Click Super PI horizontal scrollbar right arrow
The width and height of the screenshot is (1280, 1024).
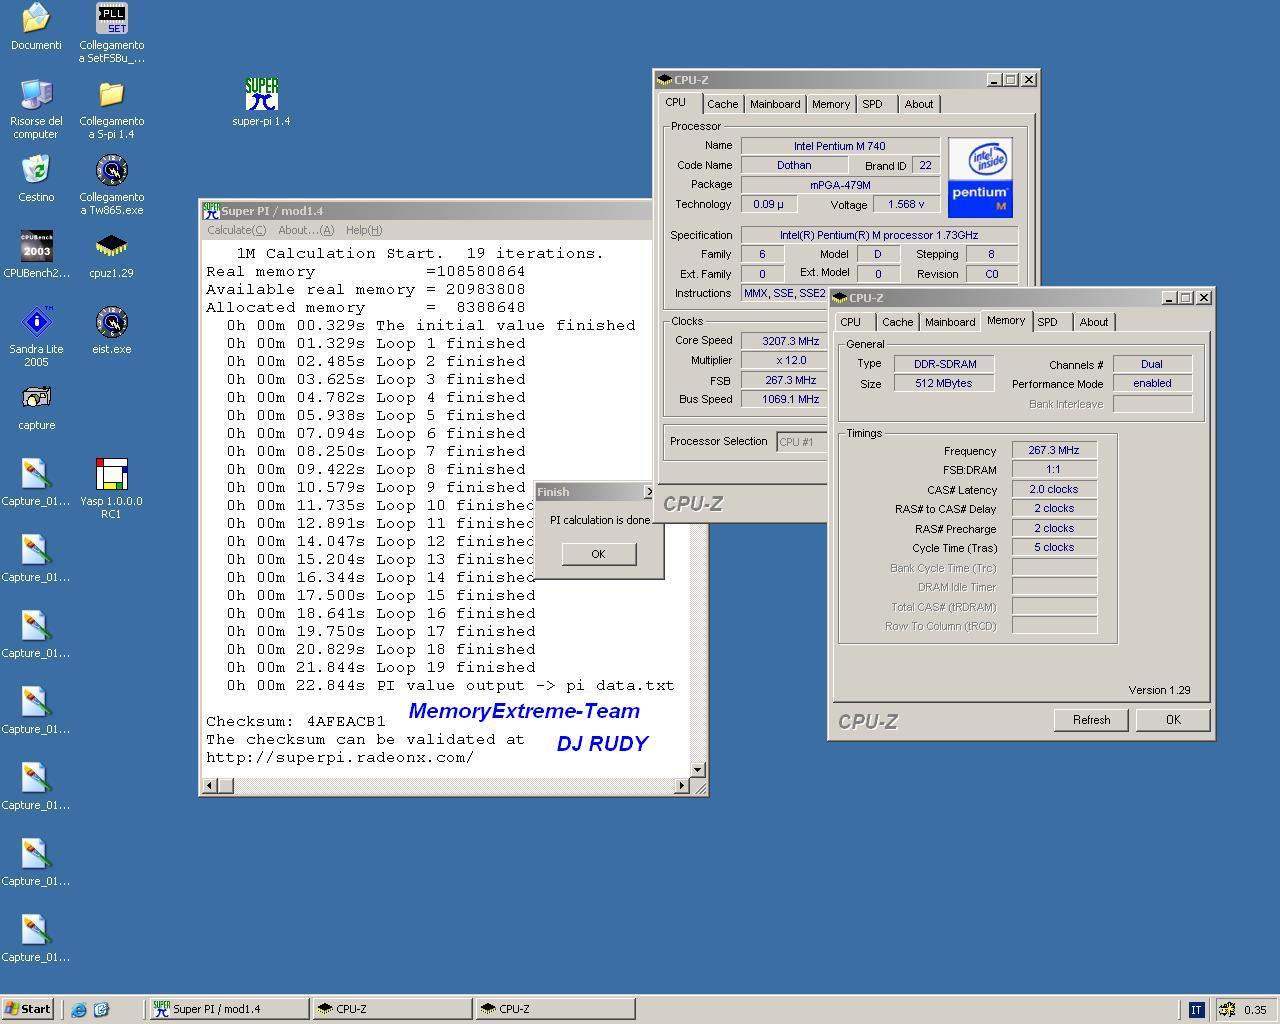coord(682,786)
